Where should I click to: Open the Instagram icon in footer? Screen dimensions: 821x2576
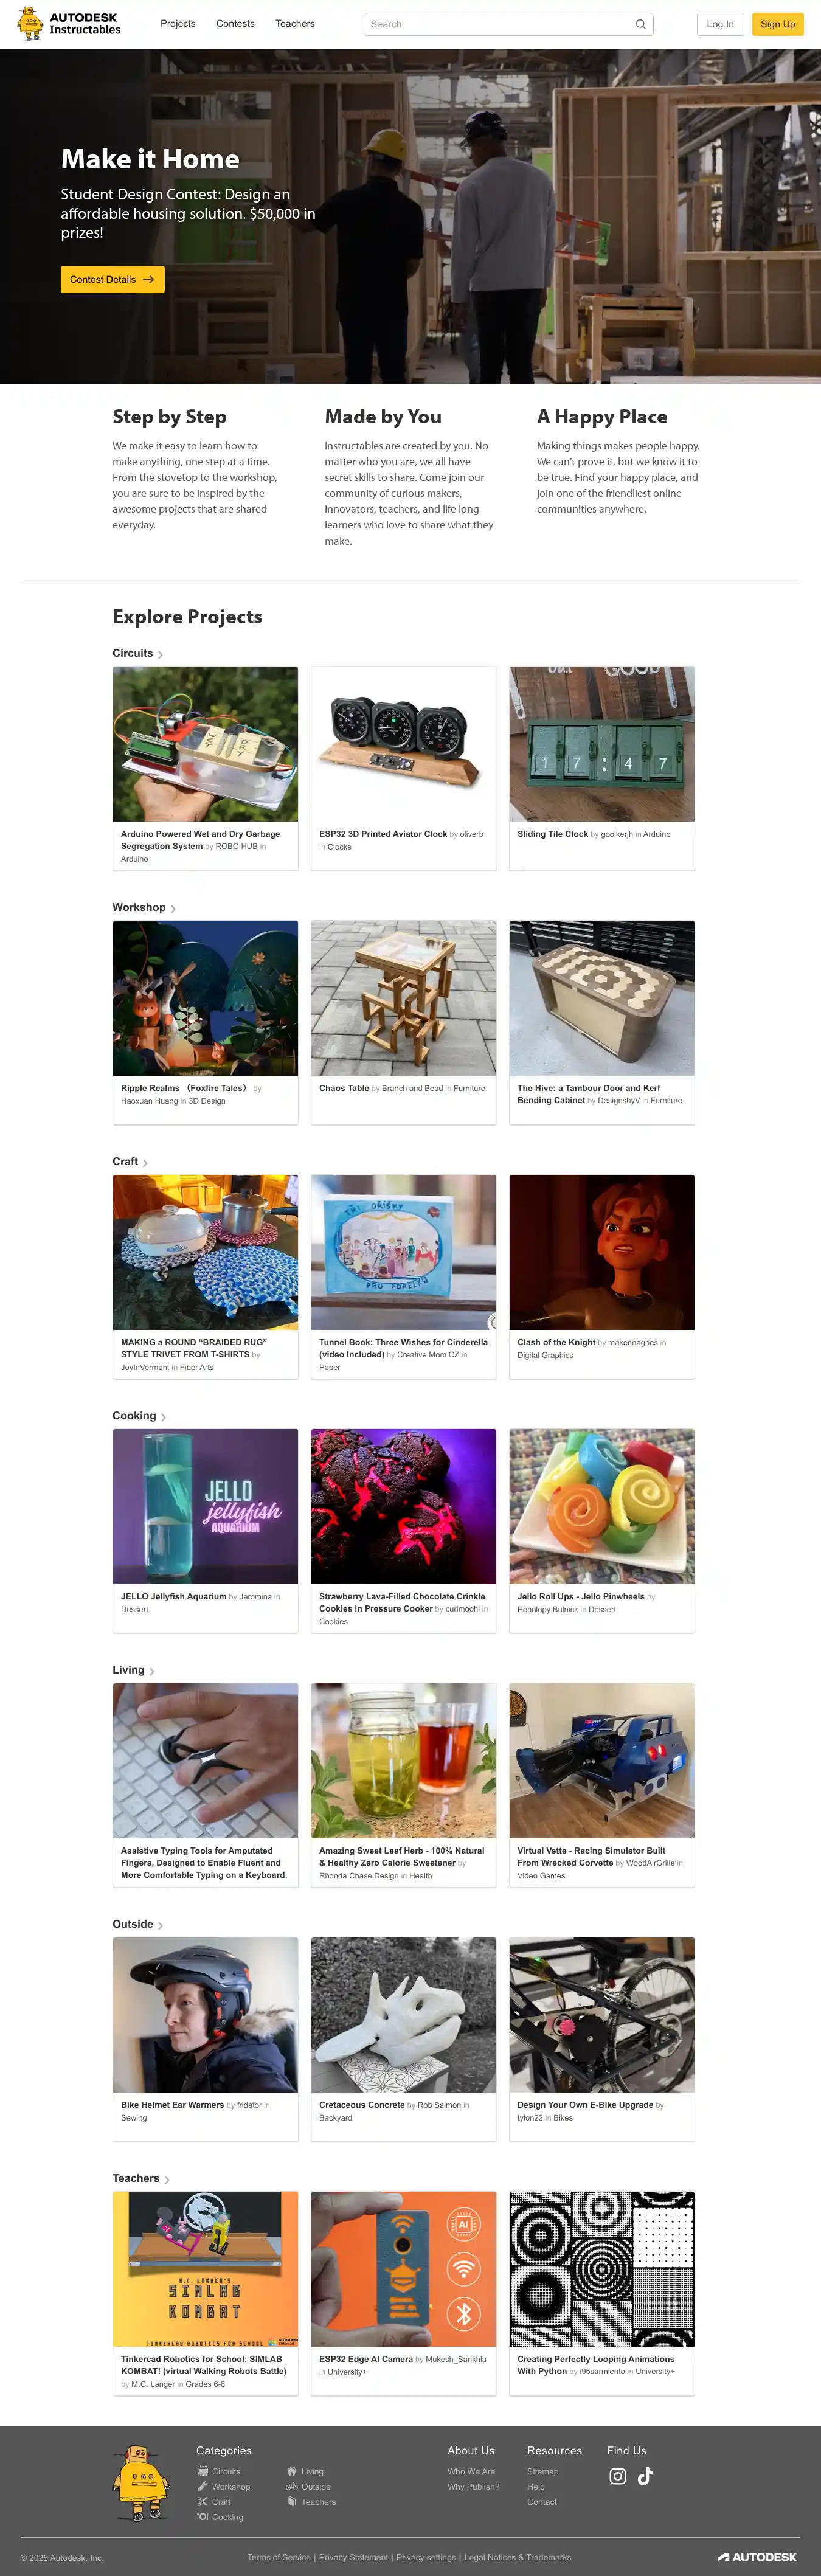coord(618,2476)
